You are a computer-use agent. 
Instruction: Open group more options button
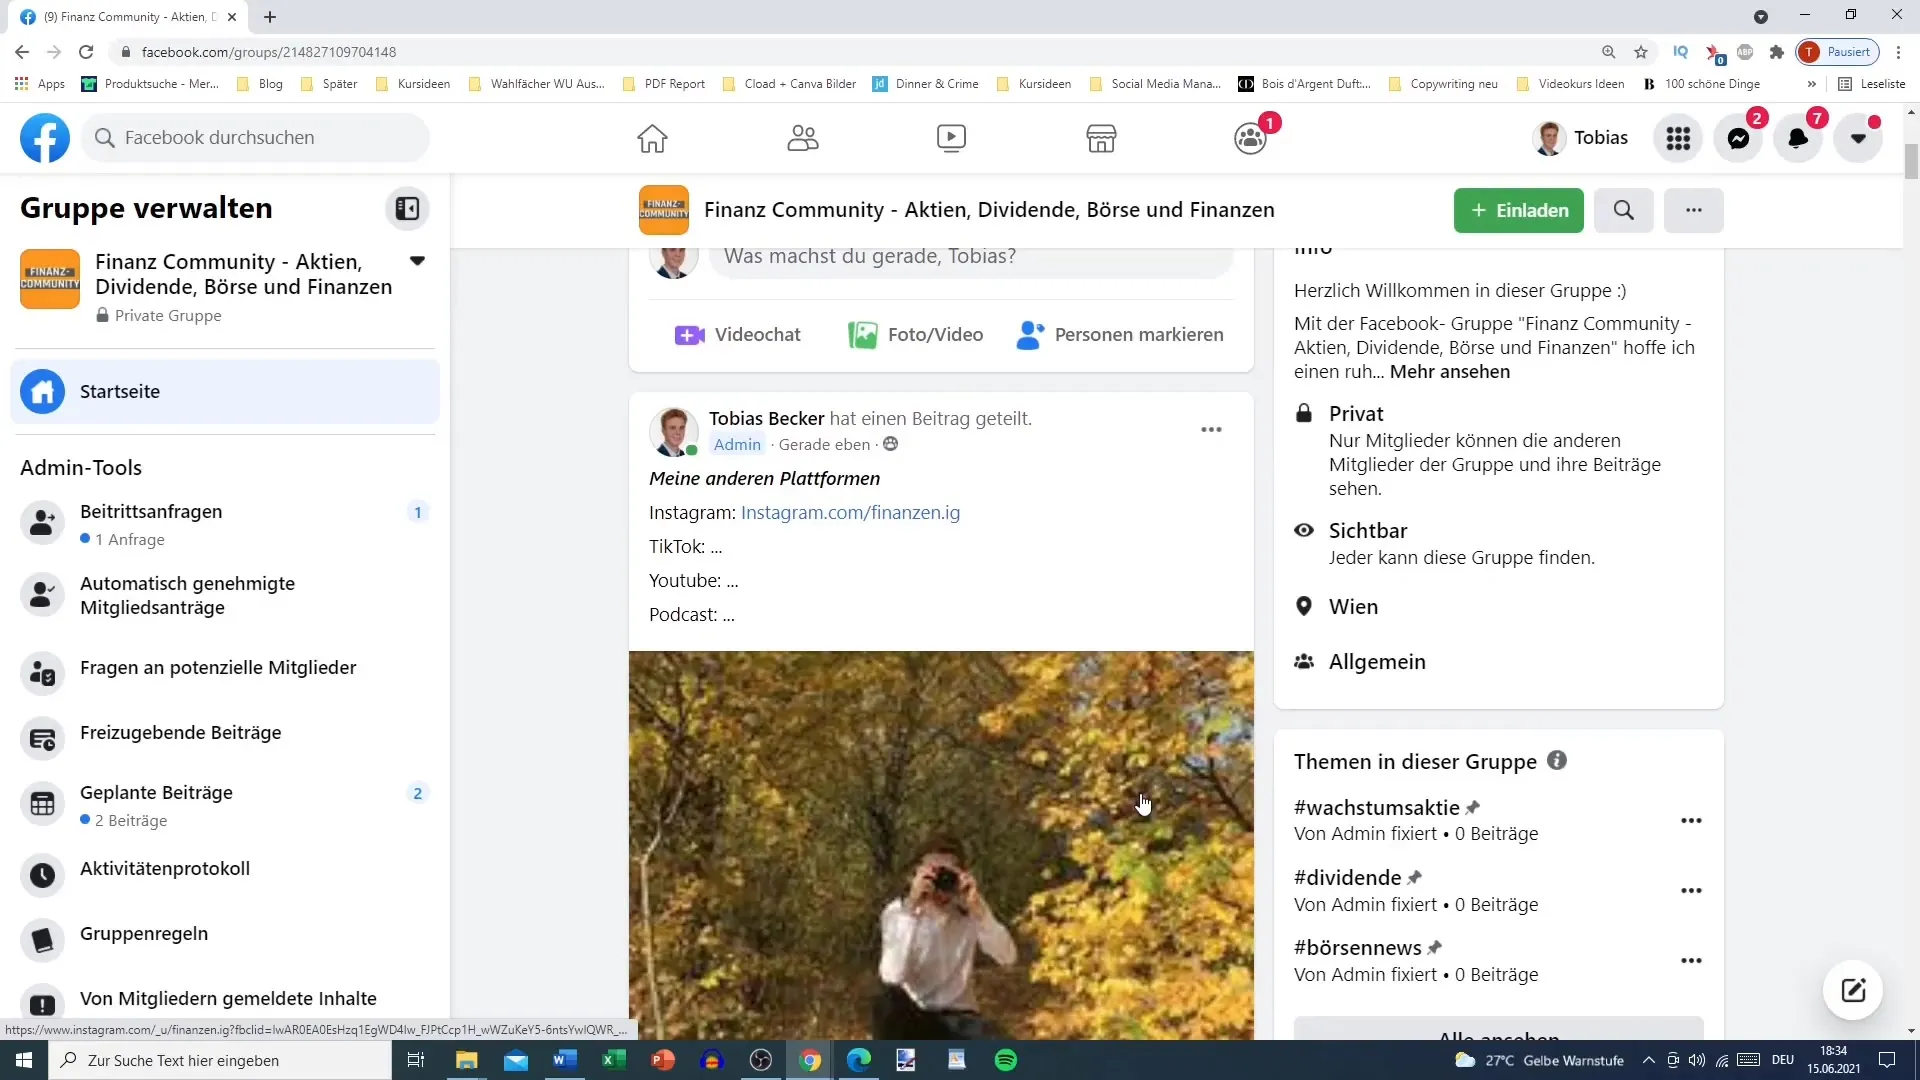(x=1693, y=210)
